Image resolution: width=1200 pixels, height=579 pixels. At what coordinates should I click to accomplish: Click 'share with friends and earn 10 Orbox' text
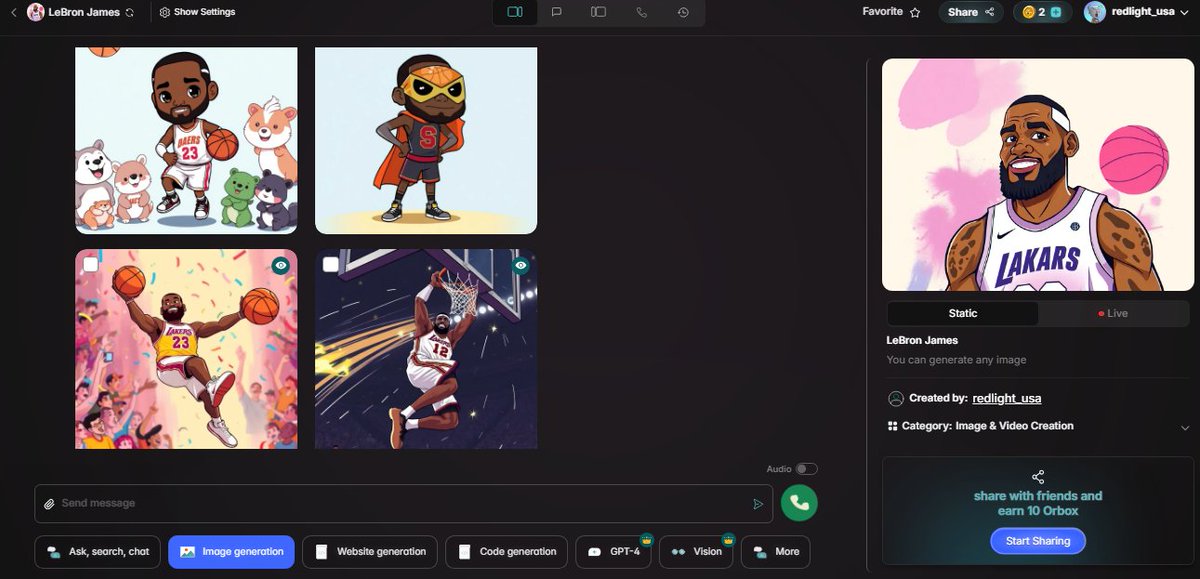pyautogui.click(x=1038, y=503)
